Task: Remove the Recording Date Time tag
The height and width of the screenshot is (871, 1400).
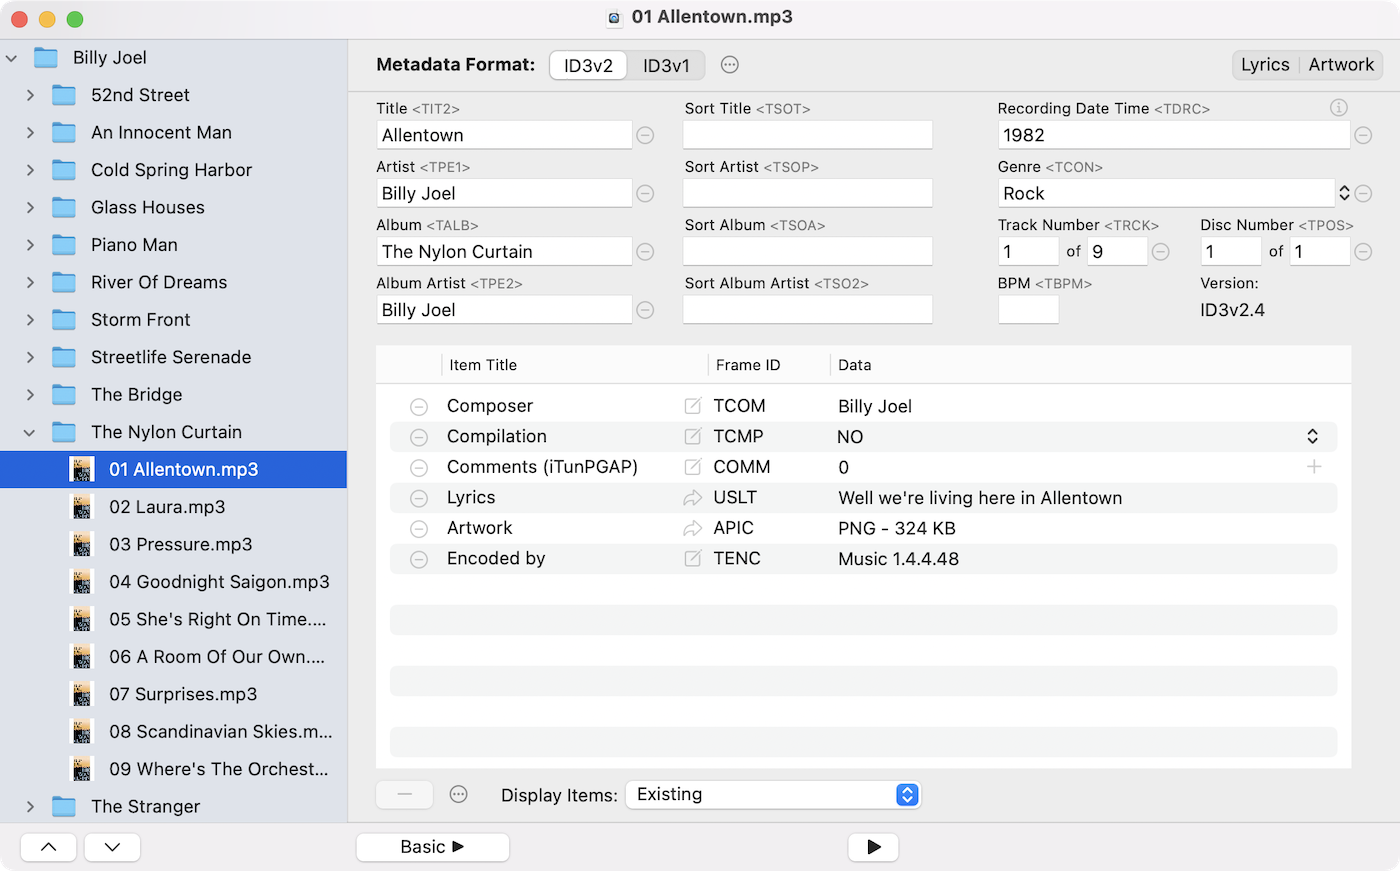Action: 1363,135
